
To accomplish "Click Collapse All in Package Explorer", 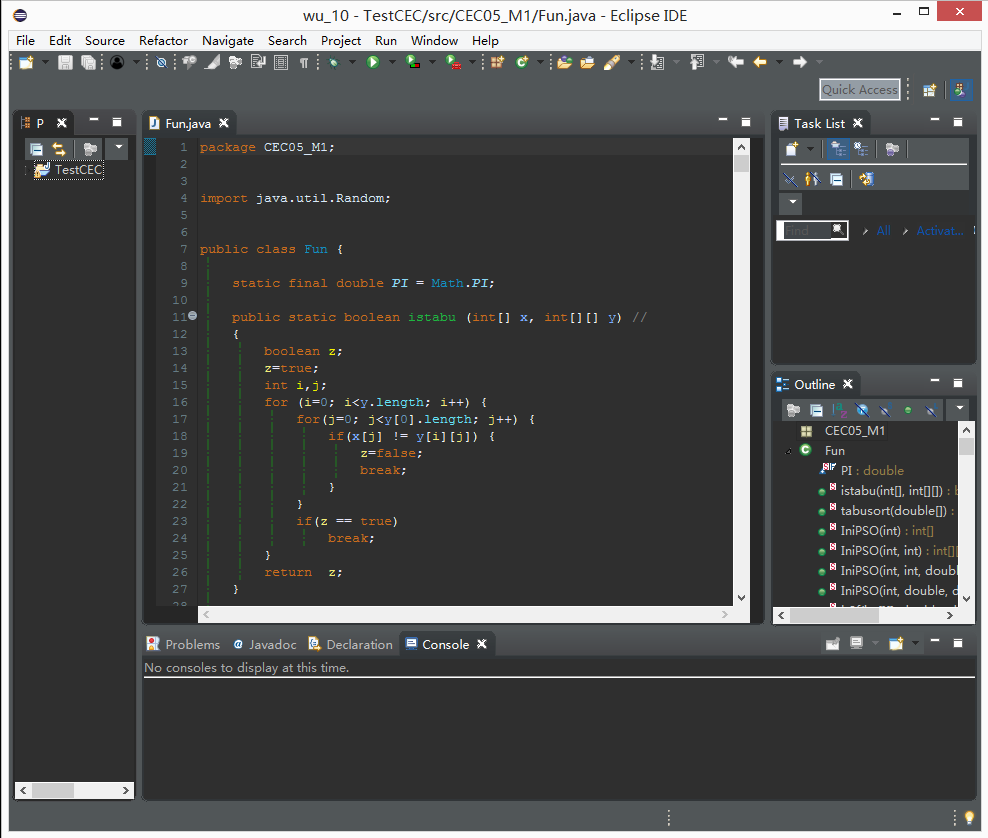I will [x=37, y=149].
